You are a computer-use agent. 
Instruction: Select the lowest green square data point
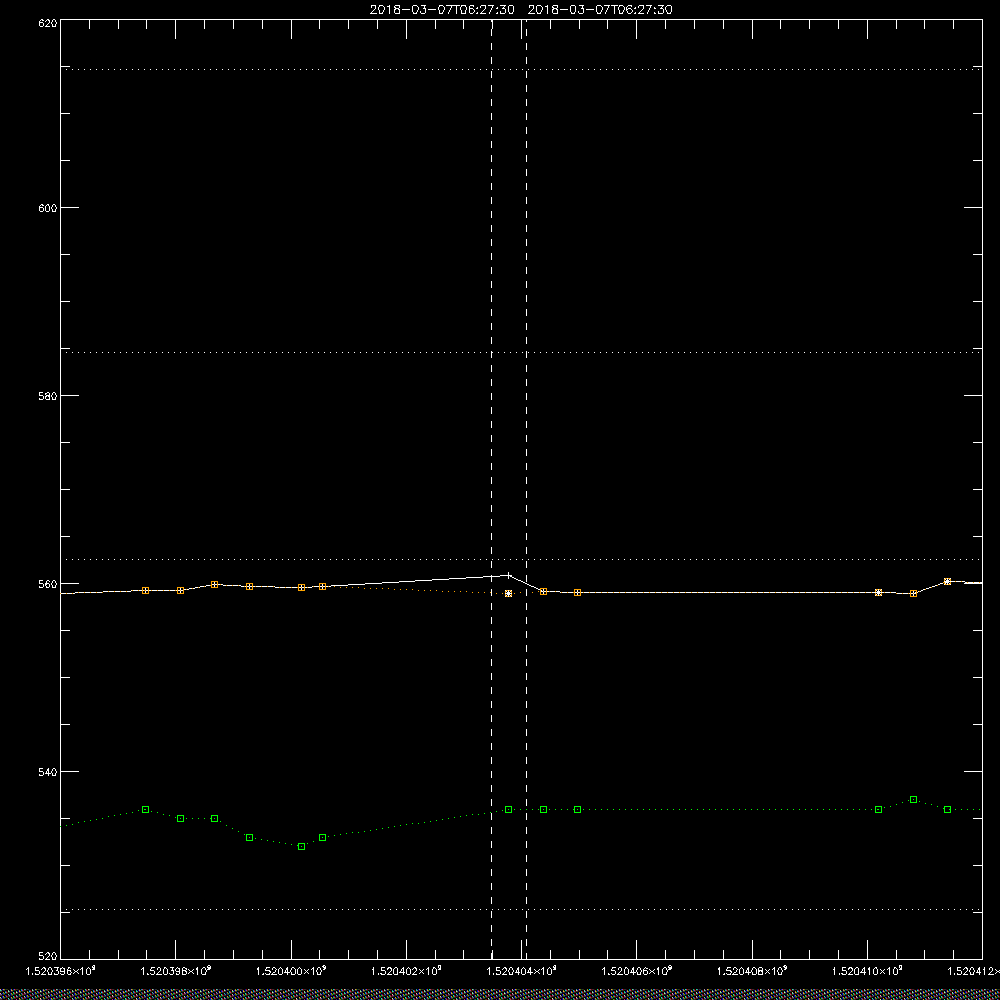point(302,846)
